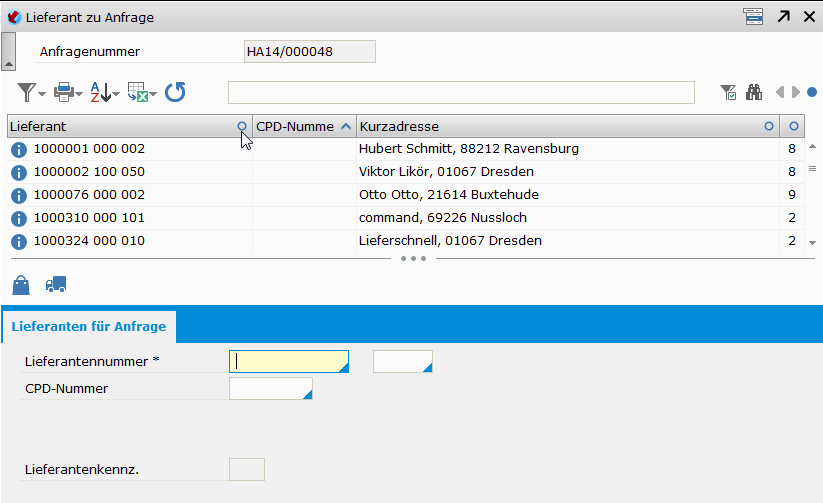The height and width of the screenshot is (503, 823).
Task: Click the delivery truck icon
Action: click(56, 285)
